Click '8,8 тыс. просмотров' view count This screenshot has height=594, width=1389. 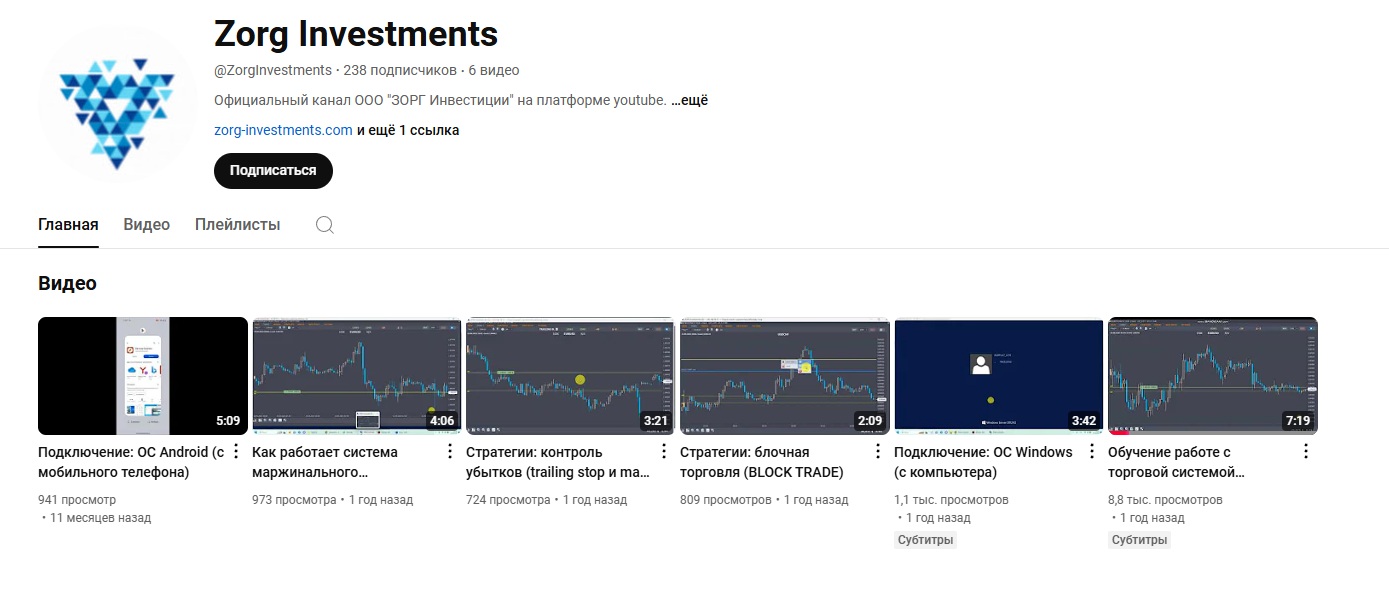click(1165, 499)
